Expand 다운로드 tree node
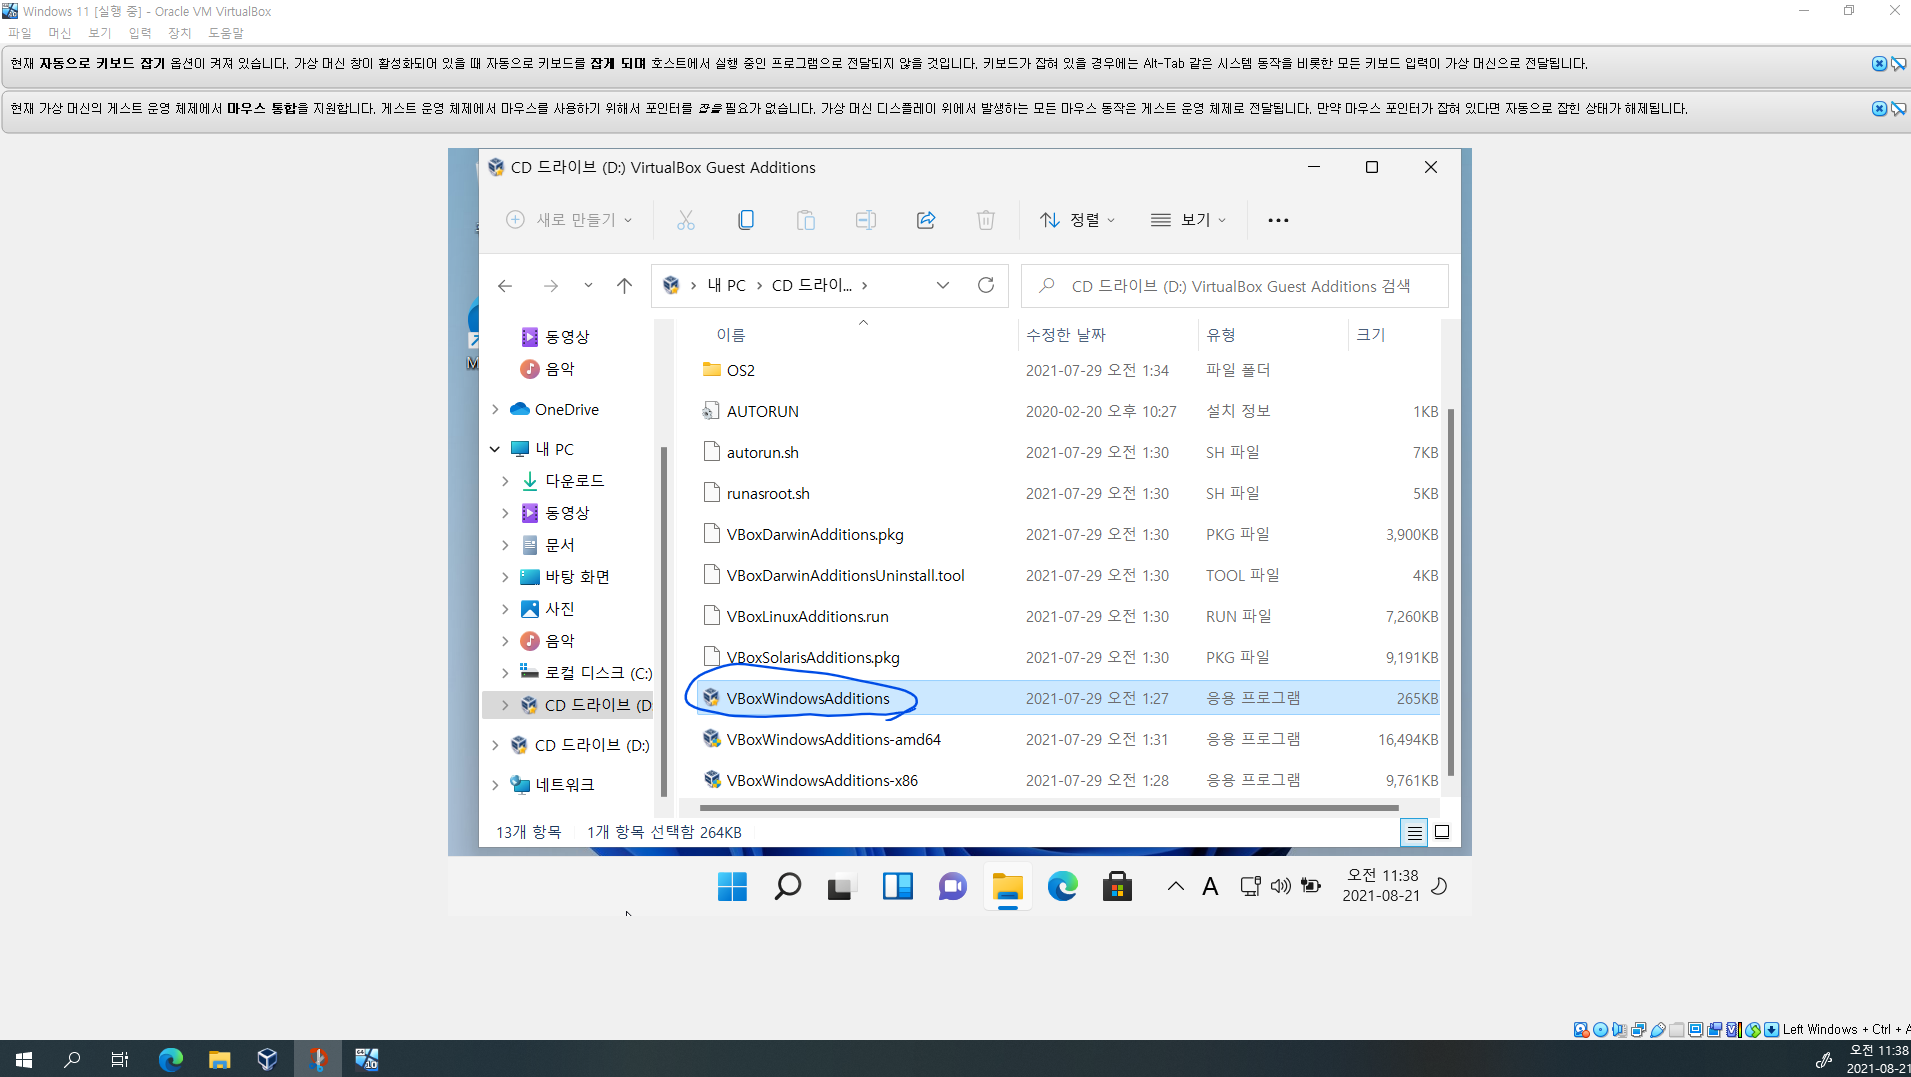The width and height of the screenshot is (1911, 1077). click(x=505, y=481)
